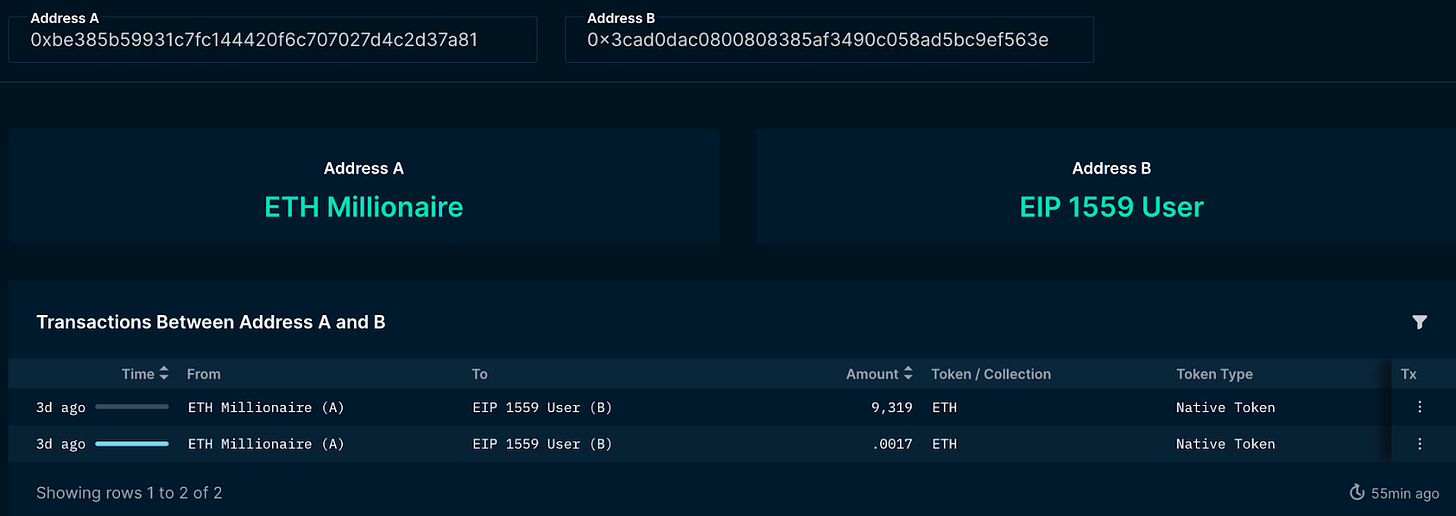This screenshot has height=516, width=1456.
Task: Focus the Address B input field
Action: (x=828, y=40)
